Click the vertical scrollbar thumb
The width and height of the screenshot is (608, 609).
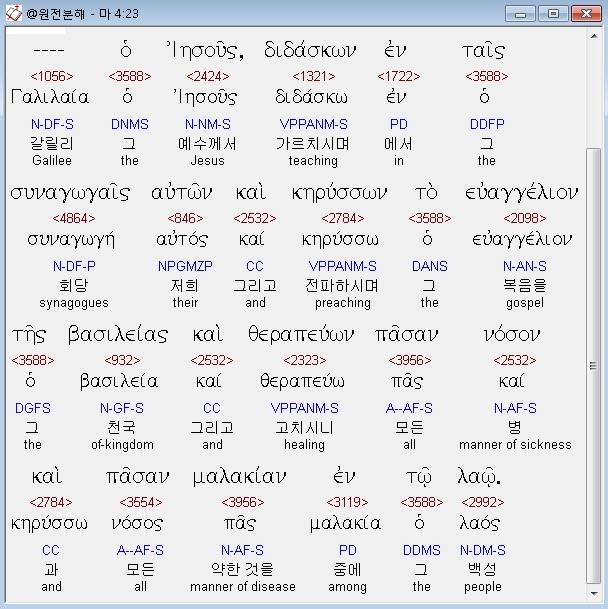coord(593,365)
